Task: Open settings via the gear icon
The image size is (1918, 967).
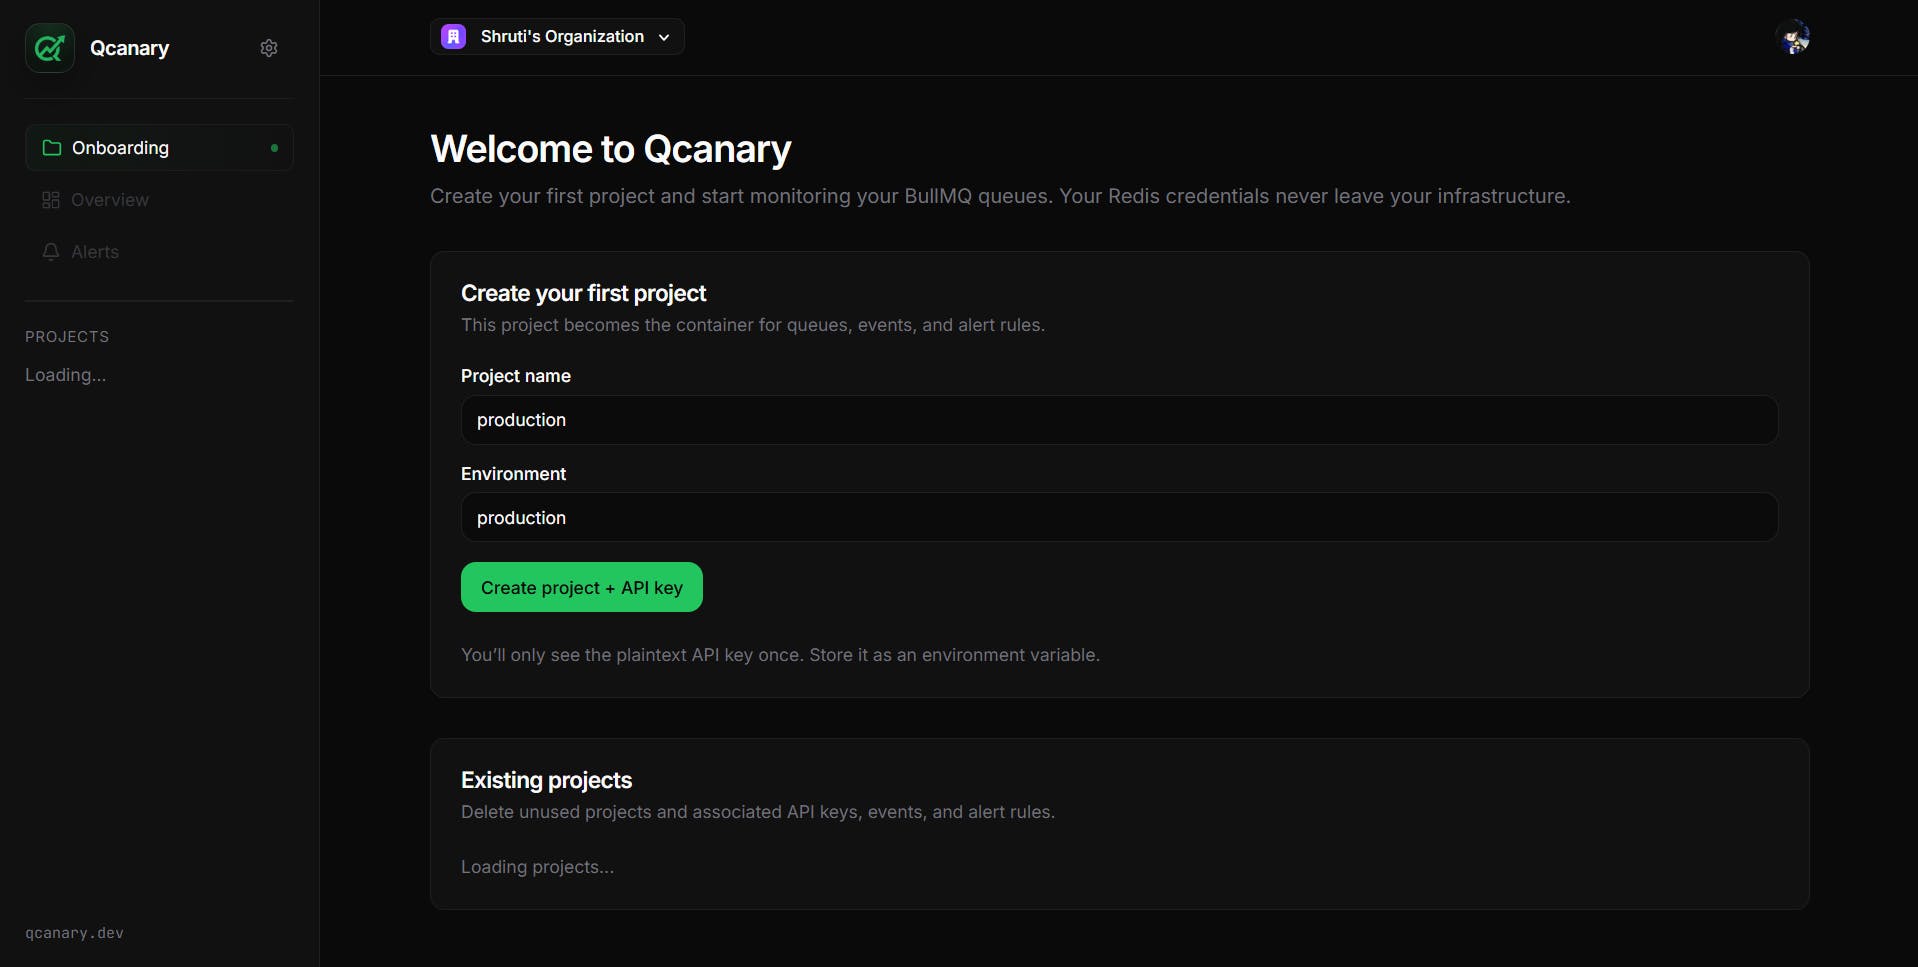Action: point(269,48)
